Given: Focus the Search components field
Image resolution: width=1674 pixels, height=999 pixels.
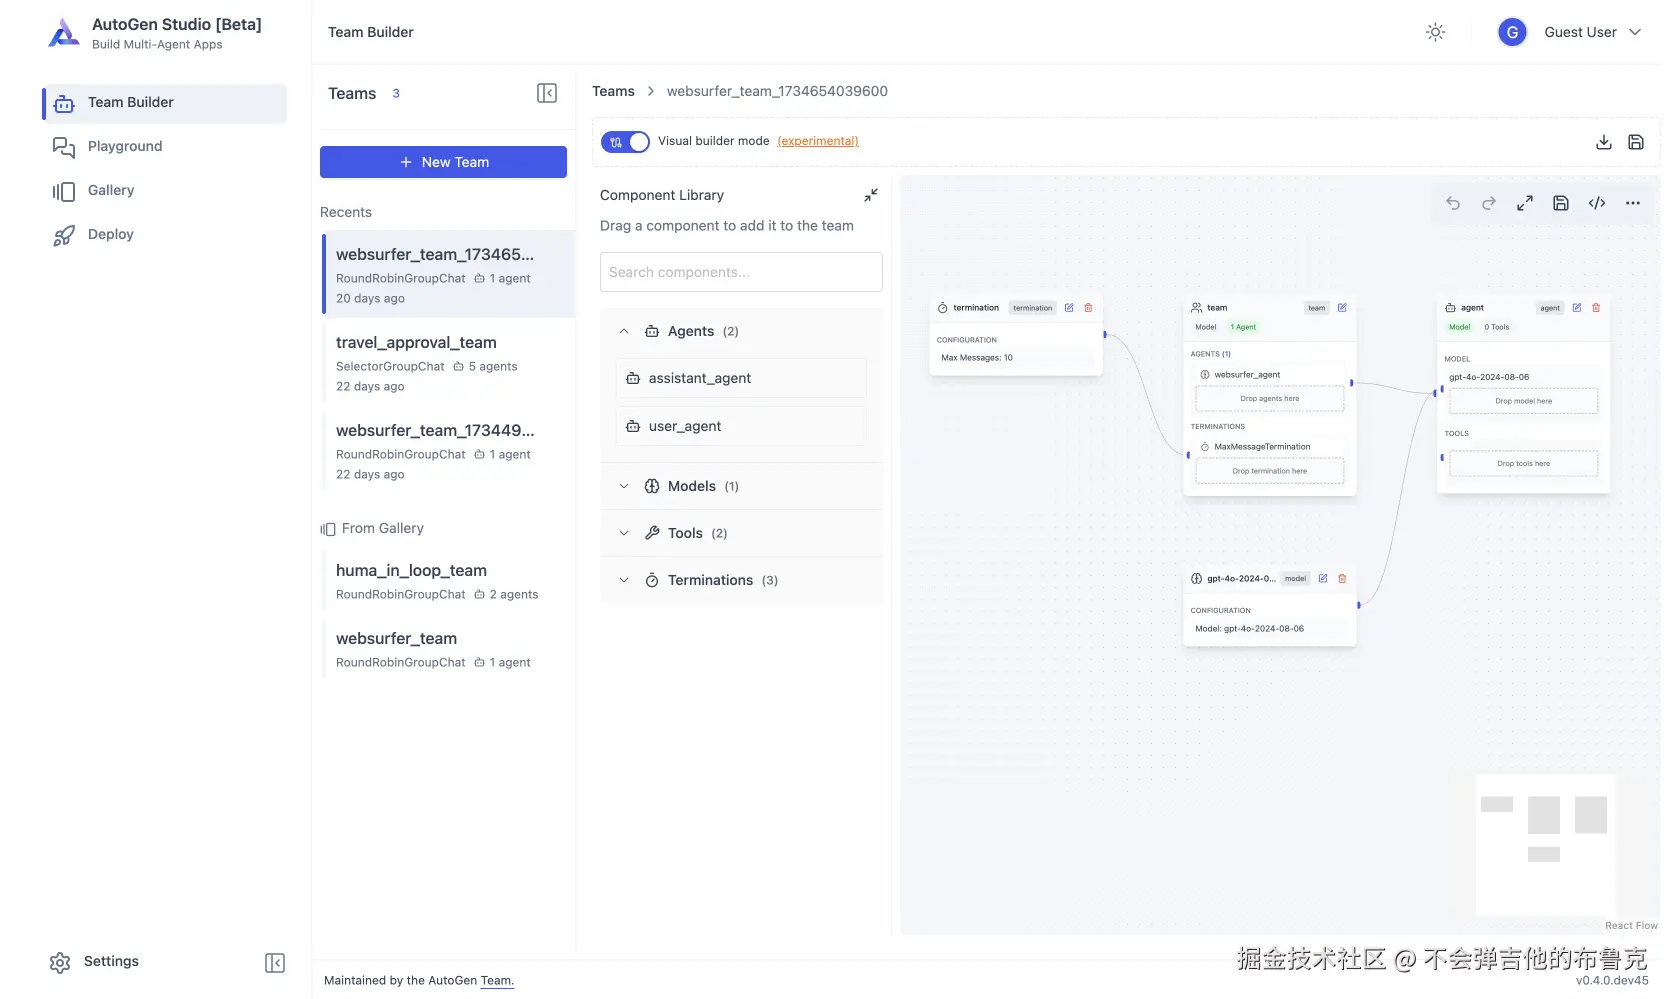Looking at the screenshot, I should pyautogui.click(x=741, y=272).
